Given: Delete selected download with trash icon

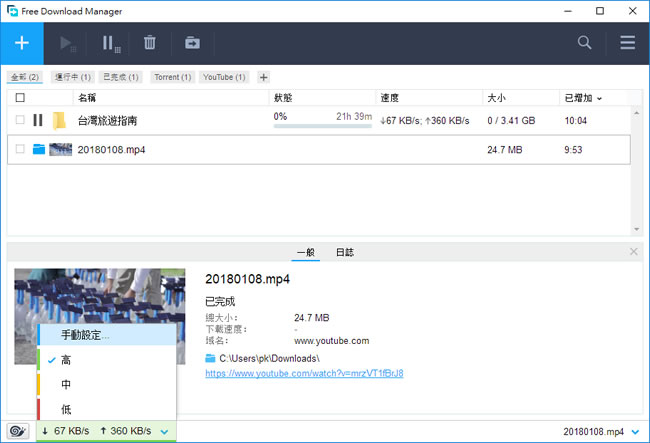Looking at the screenshot, I should pos(150,43).
